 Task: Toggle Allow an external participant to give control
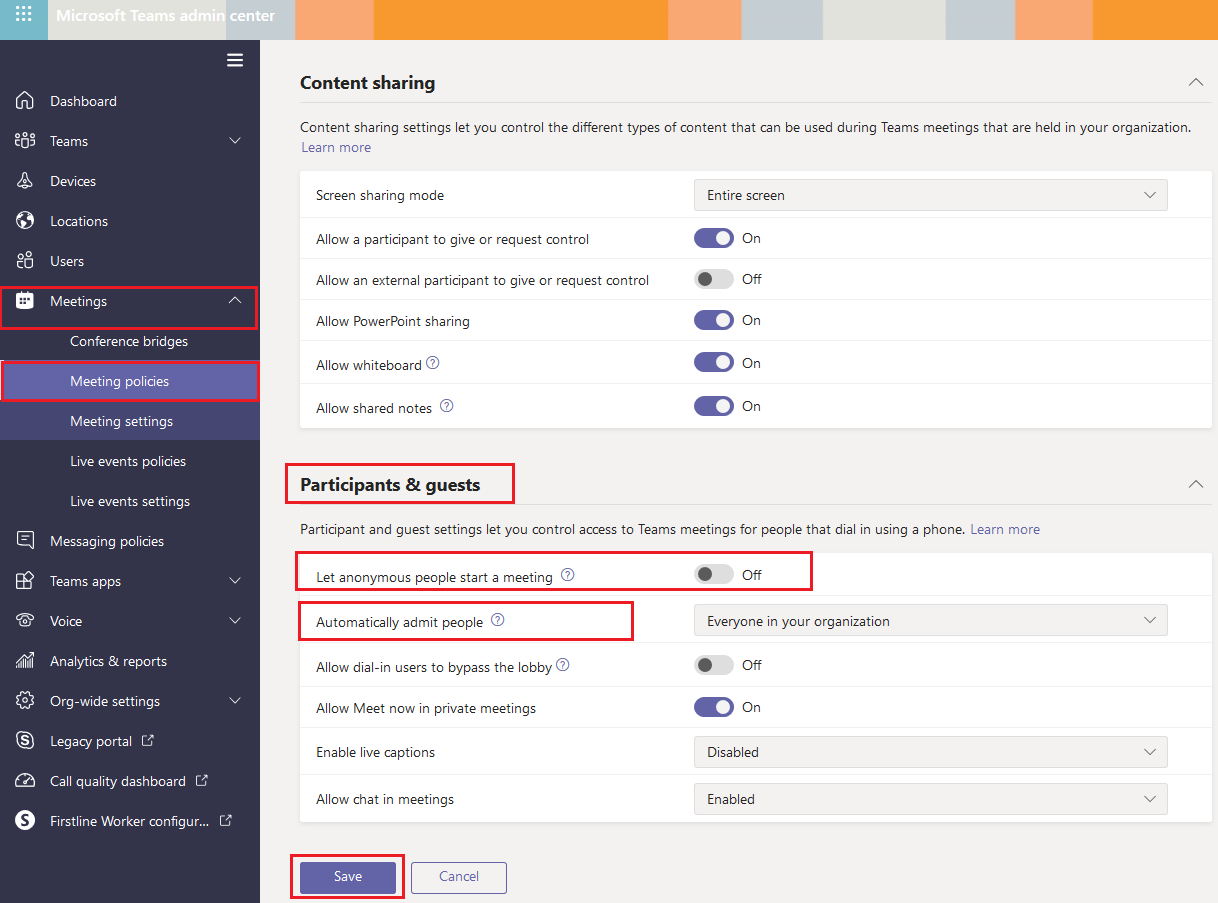point(714,279)
